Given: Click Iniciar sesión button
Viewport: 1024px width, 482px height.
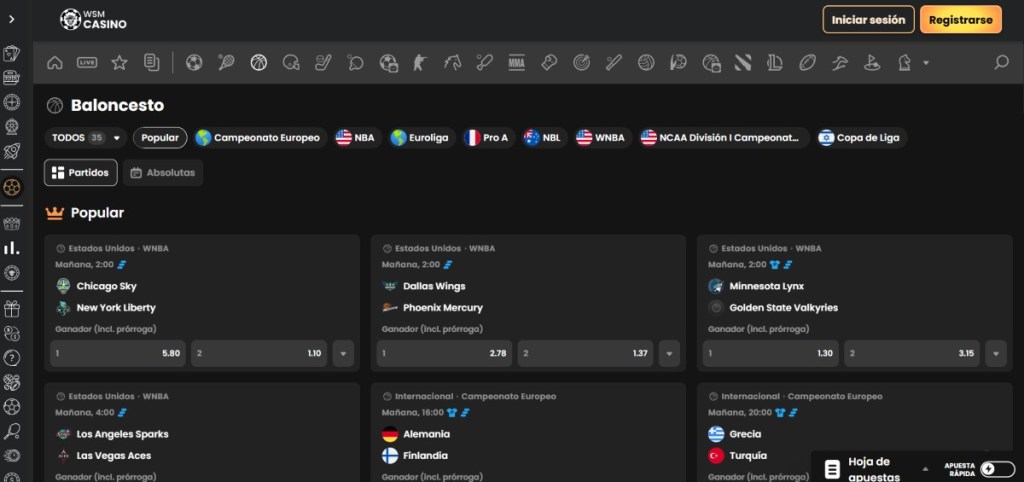Looking at the screenshot, I should (x=868, y=20).
